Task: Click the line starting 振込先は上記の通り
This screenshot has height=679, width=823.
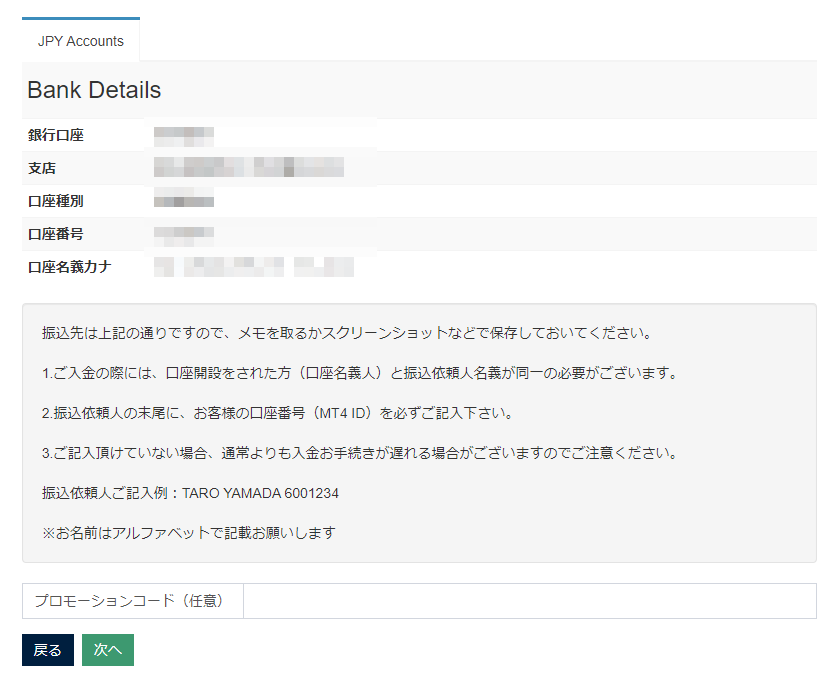Action: click(x=347, y=333)
